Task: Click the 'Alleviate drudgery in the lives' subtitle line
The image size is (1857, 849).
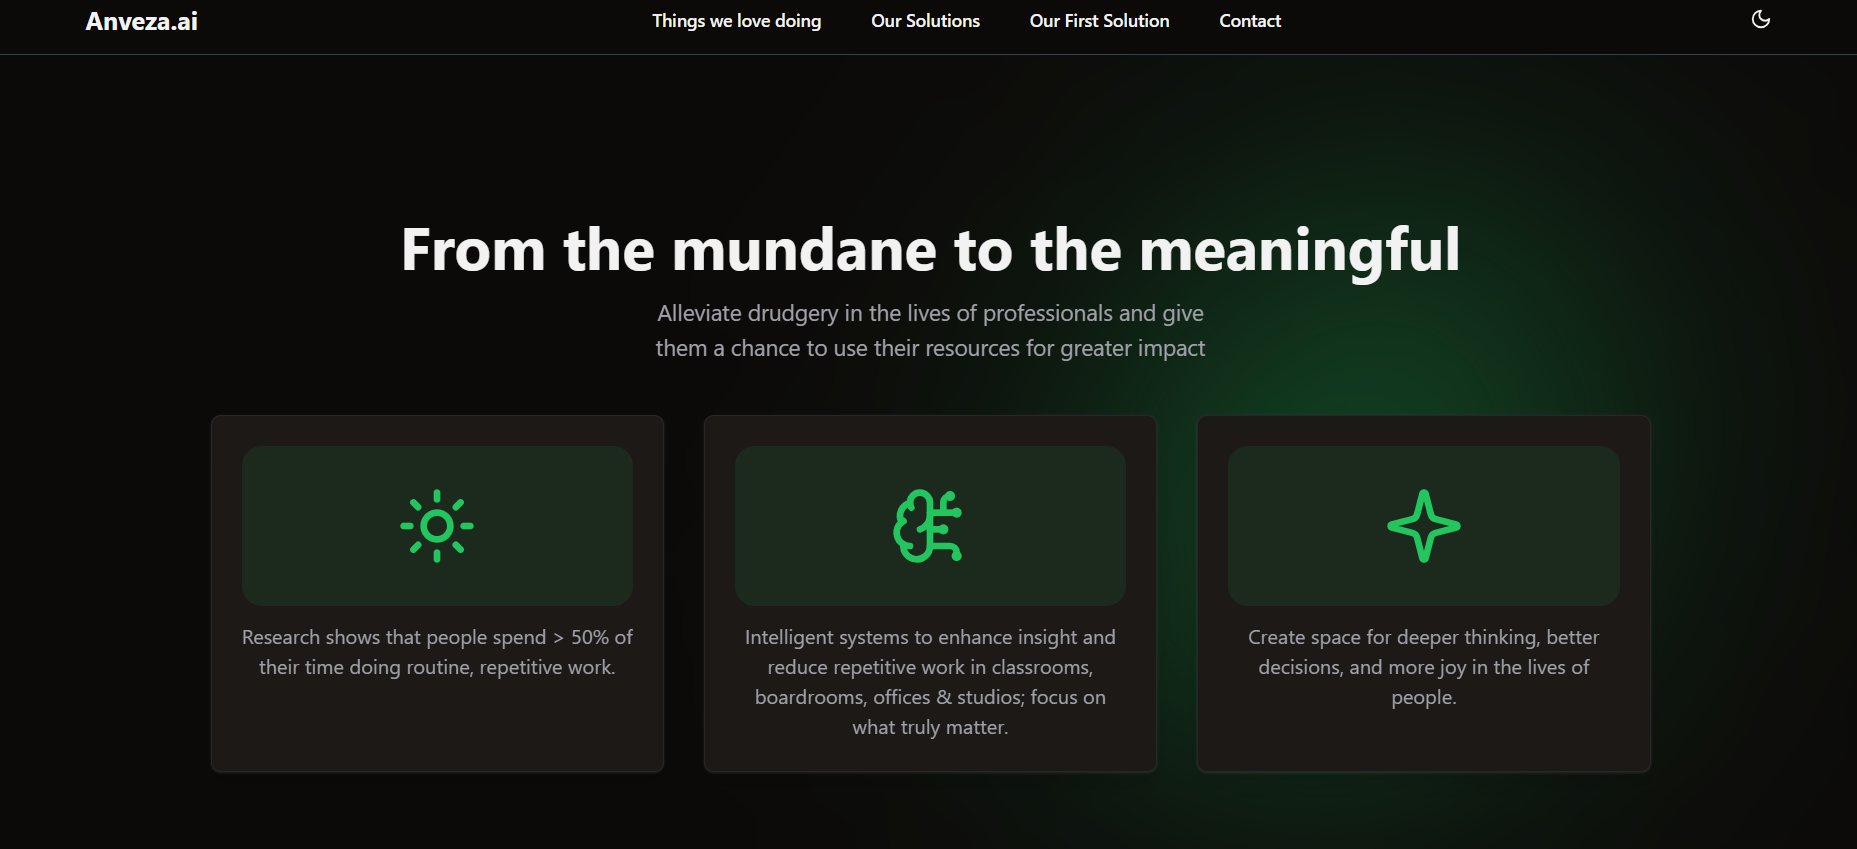Action: pyautogui.click(x=930, y=313)
